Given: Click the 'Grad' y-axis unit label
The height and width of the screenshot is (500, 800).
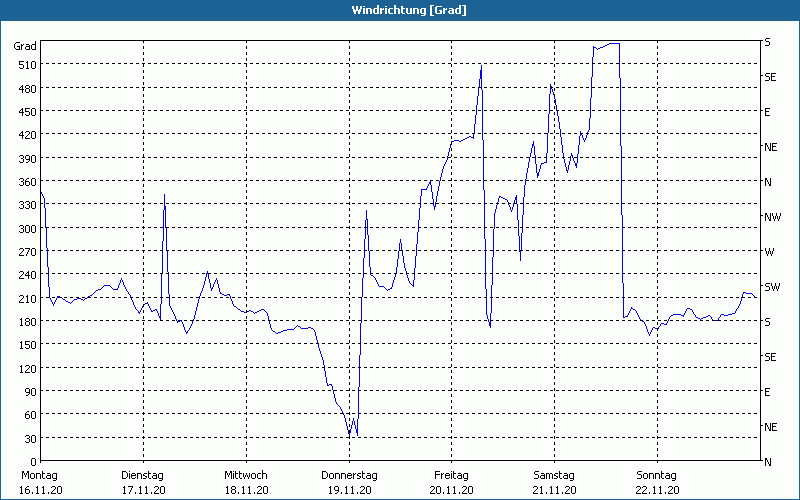Looking at the screenshot, I should 25,46.
